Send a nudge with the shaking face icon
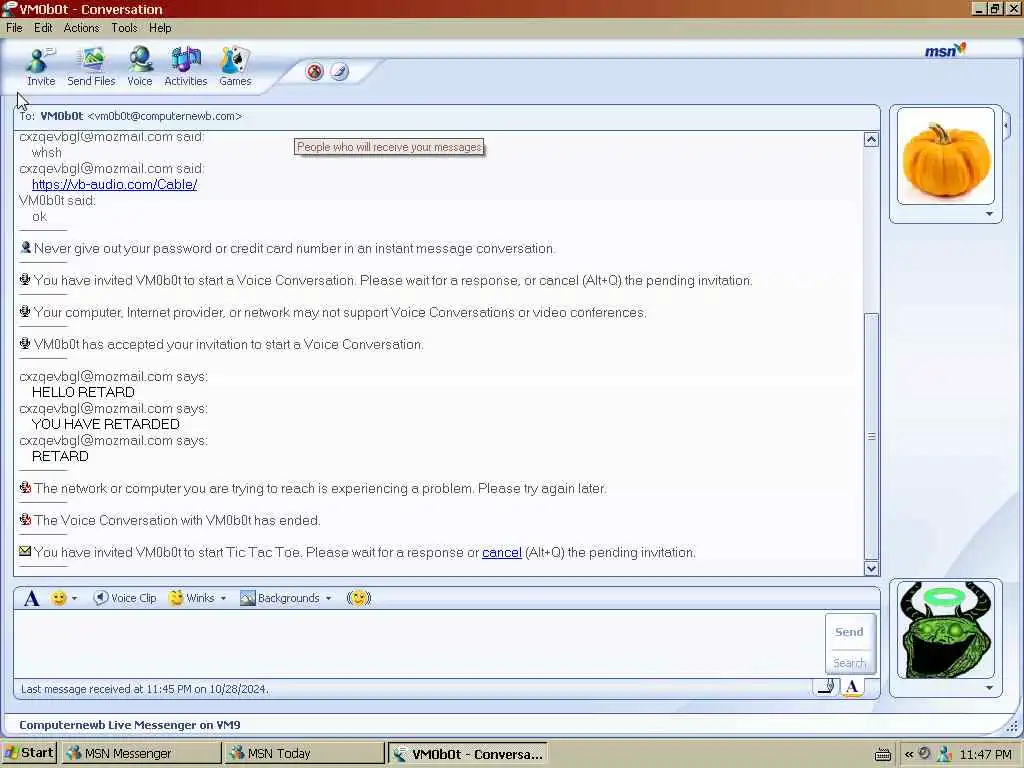Viewport: 1024px width, 768px height. click(x=359, y=598)
